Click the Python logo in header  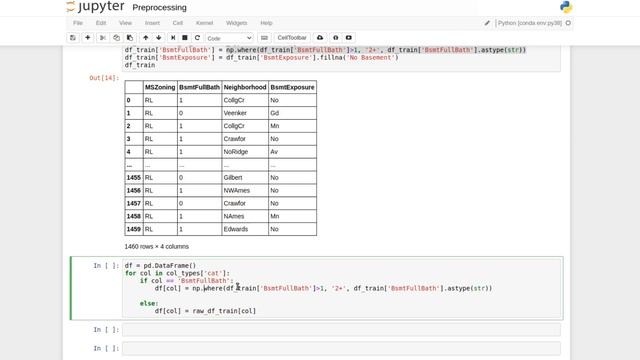(566, 7)
